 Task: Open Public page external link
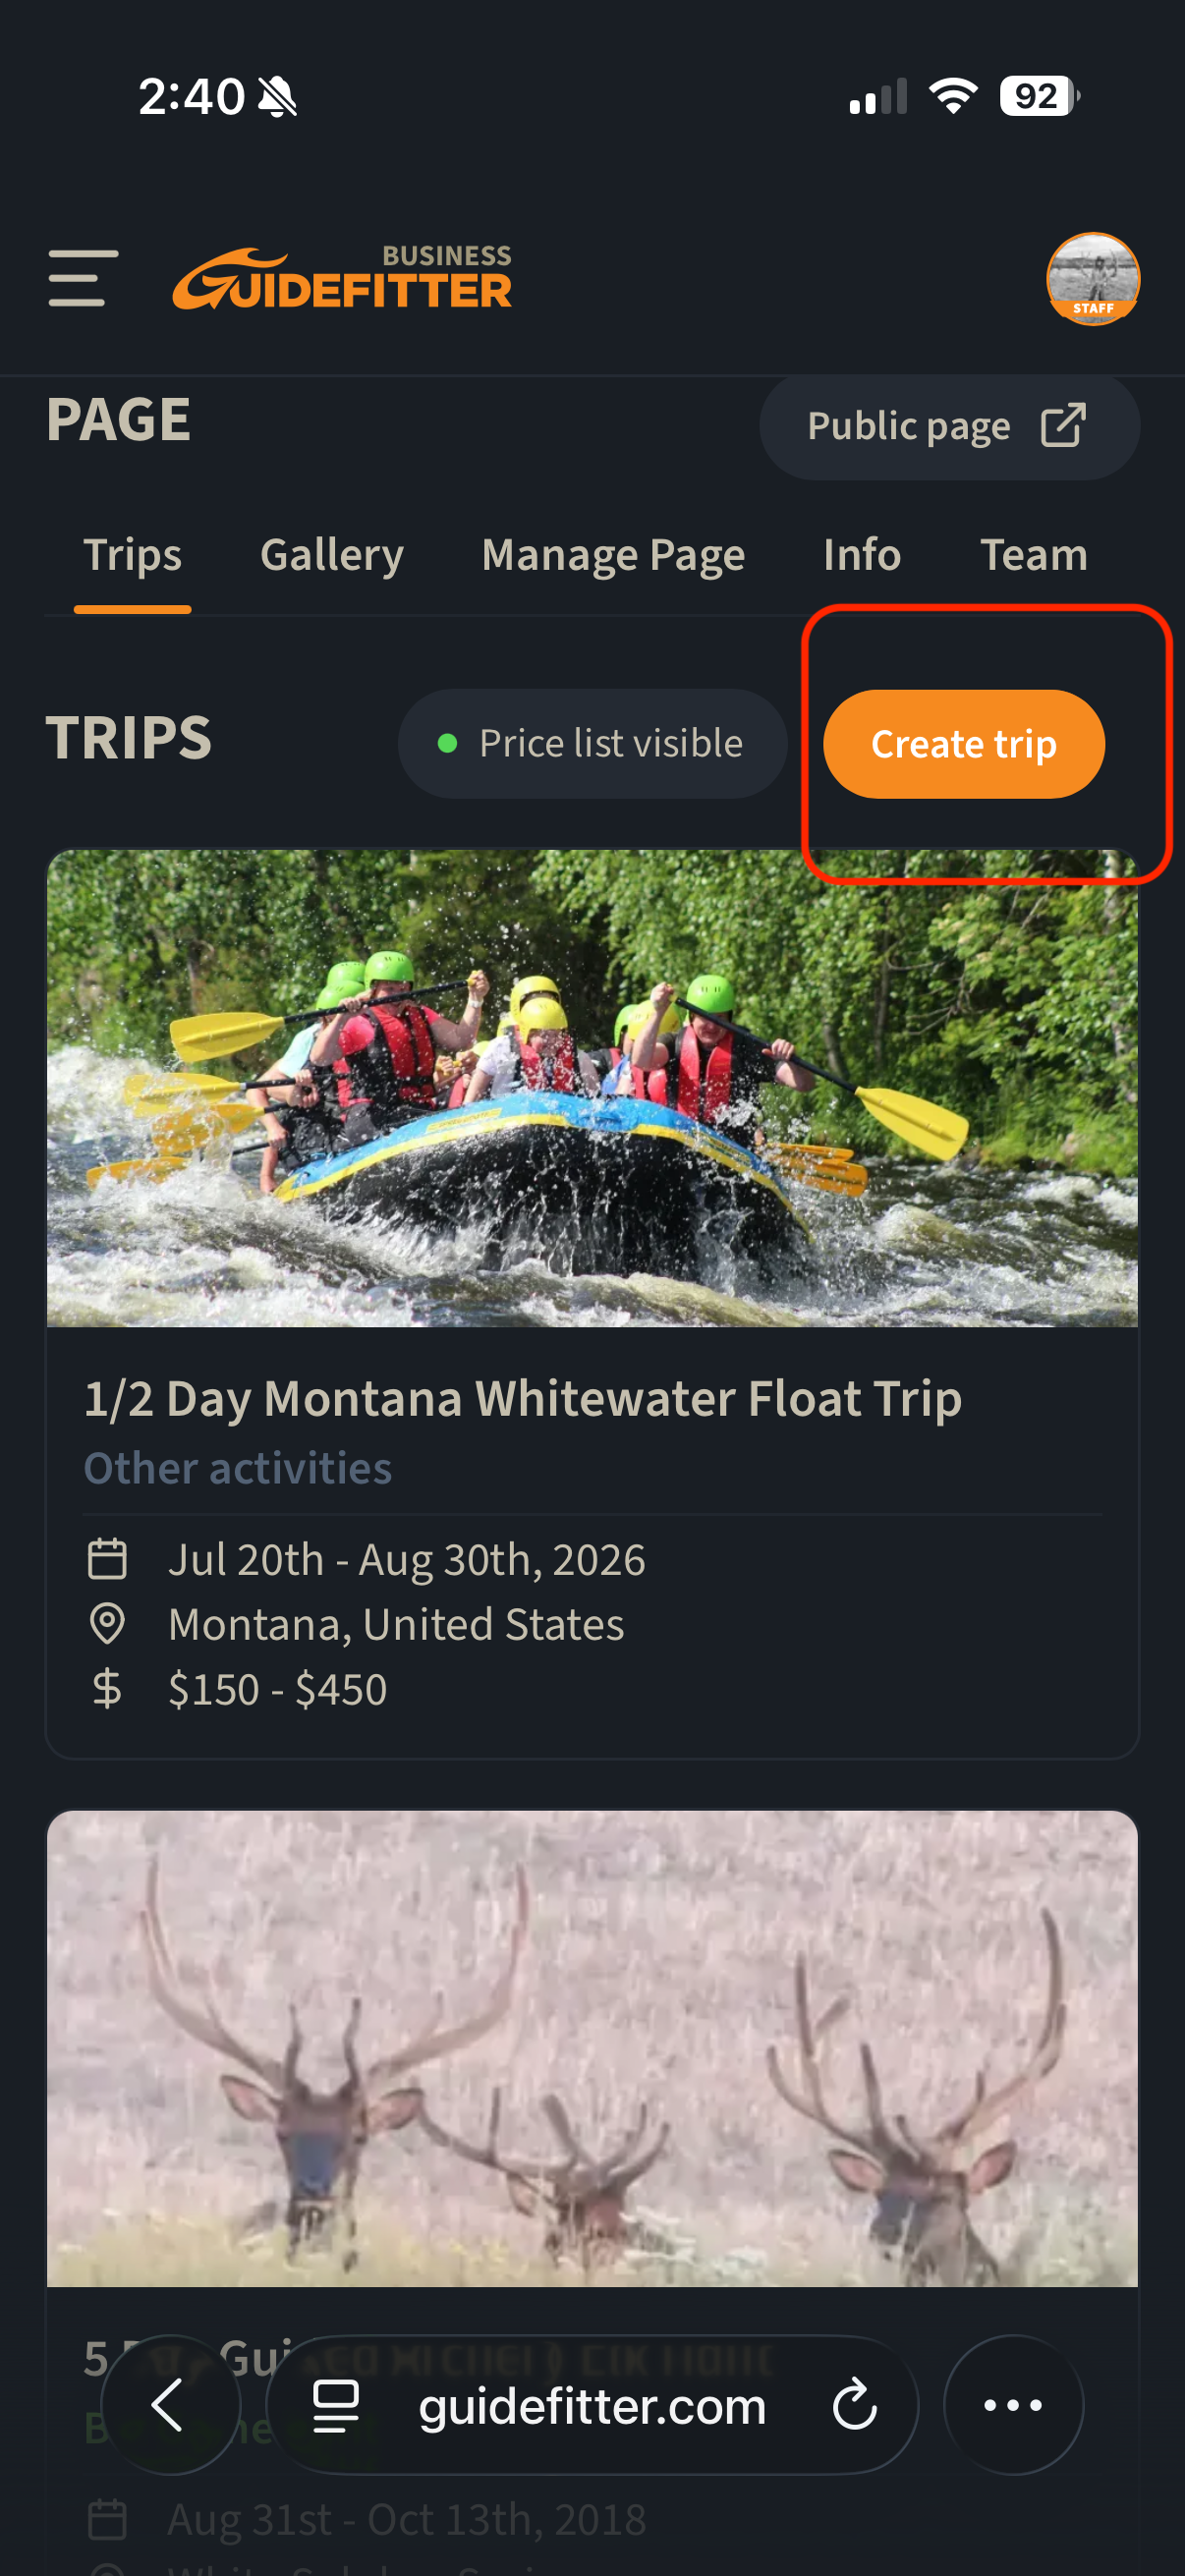948,426
